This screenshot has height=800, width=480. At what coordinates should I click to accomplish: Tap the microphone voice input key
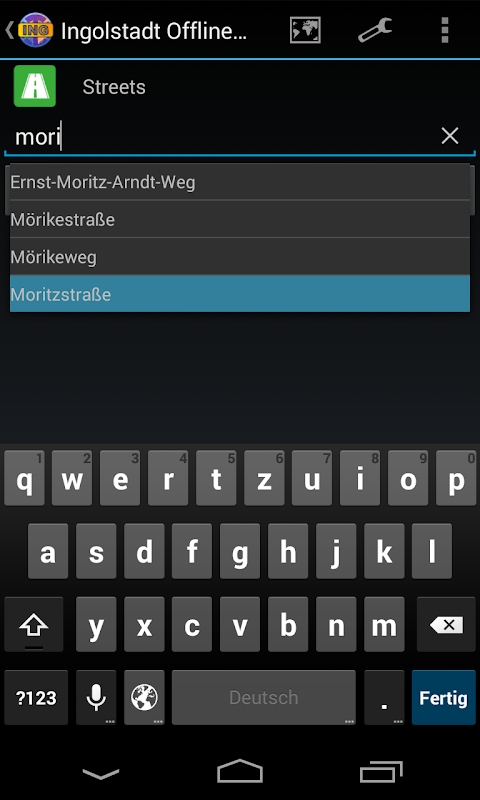(x=96, y=697)
